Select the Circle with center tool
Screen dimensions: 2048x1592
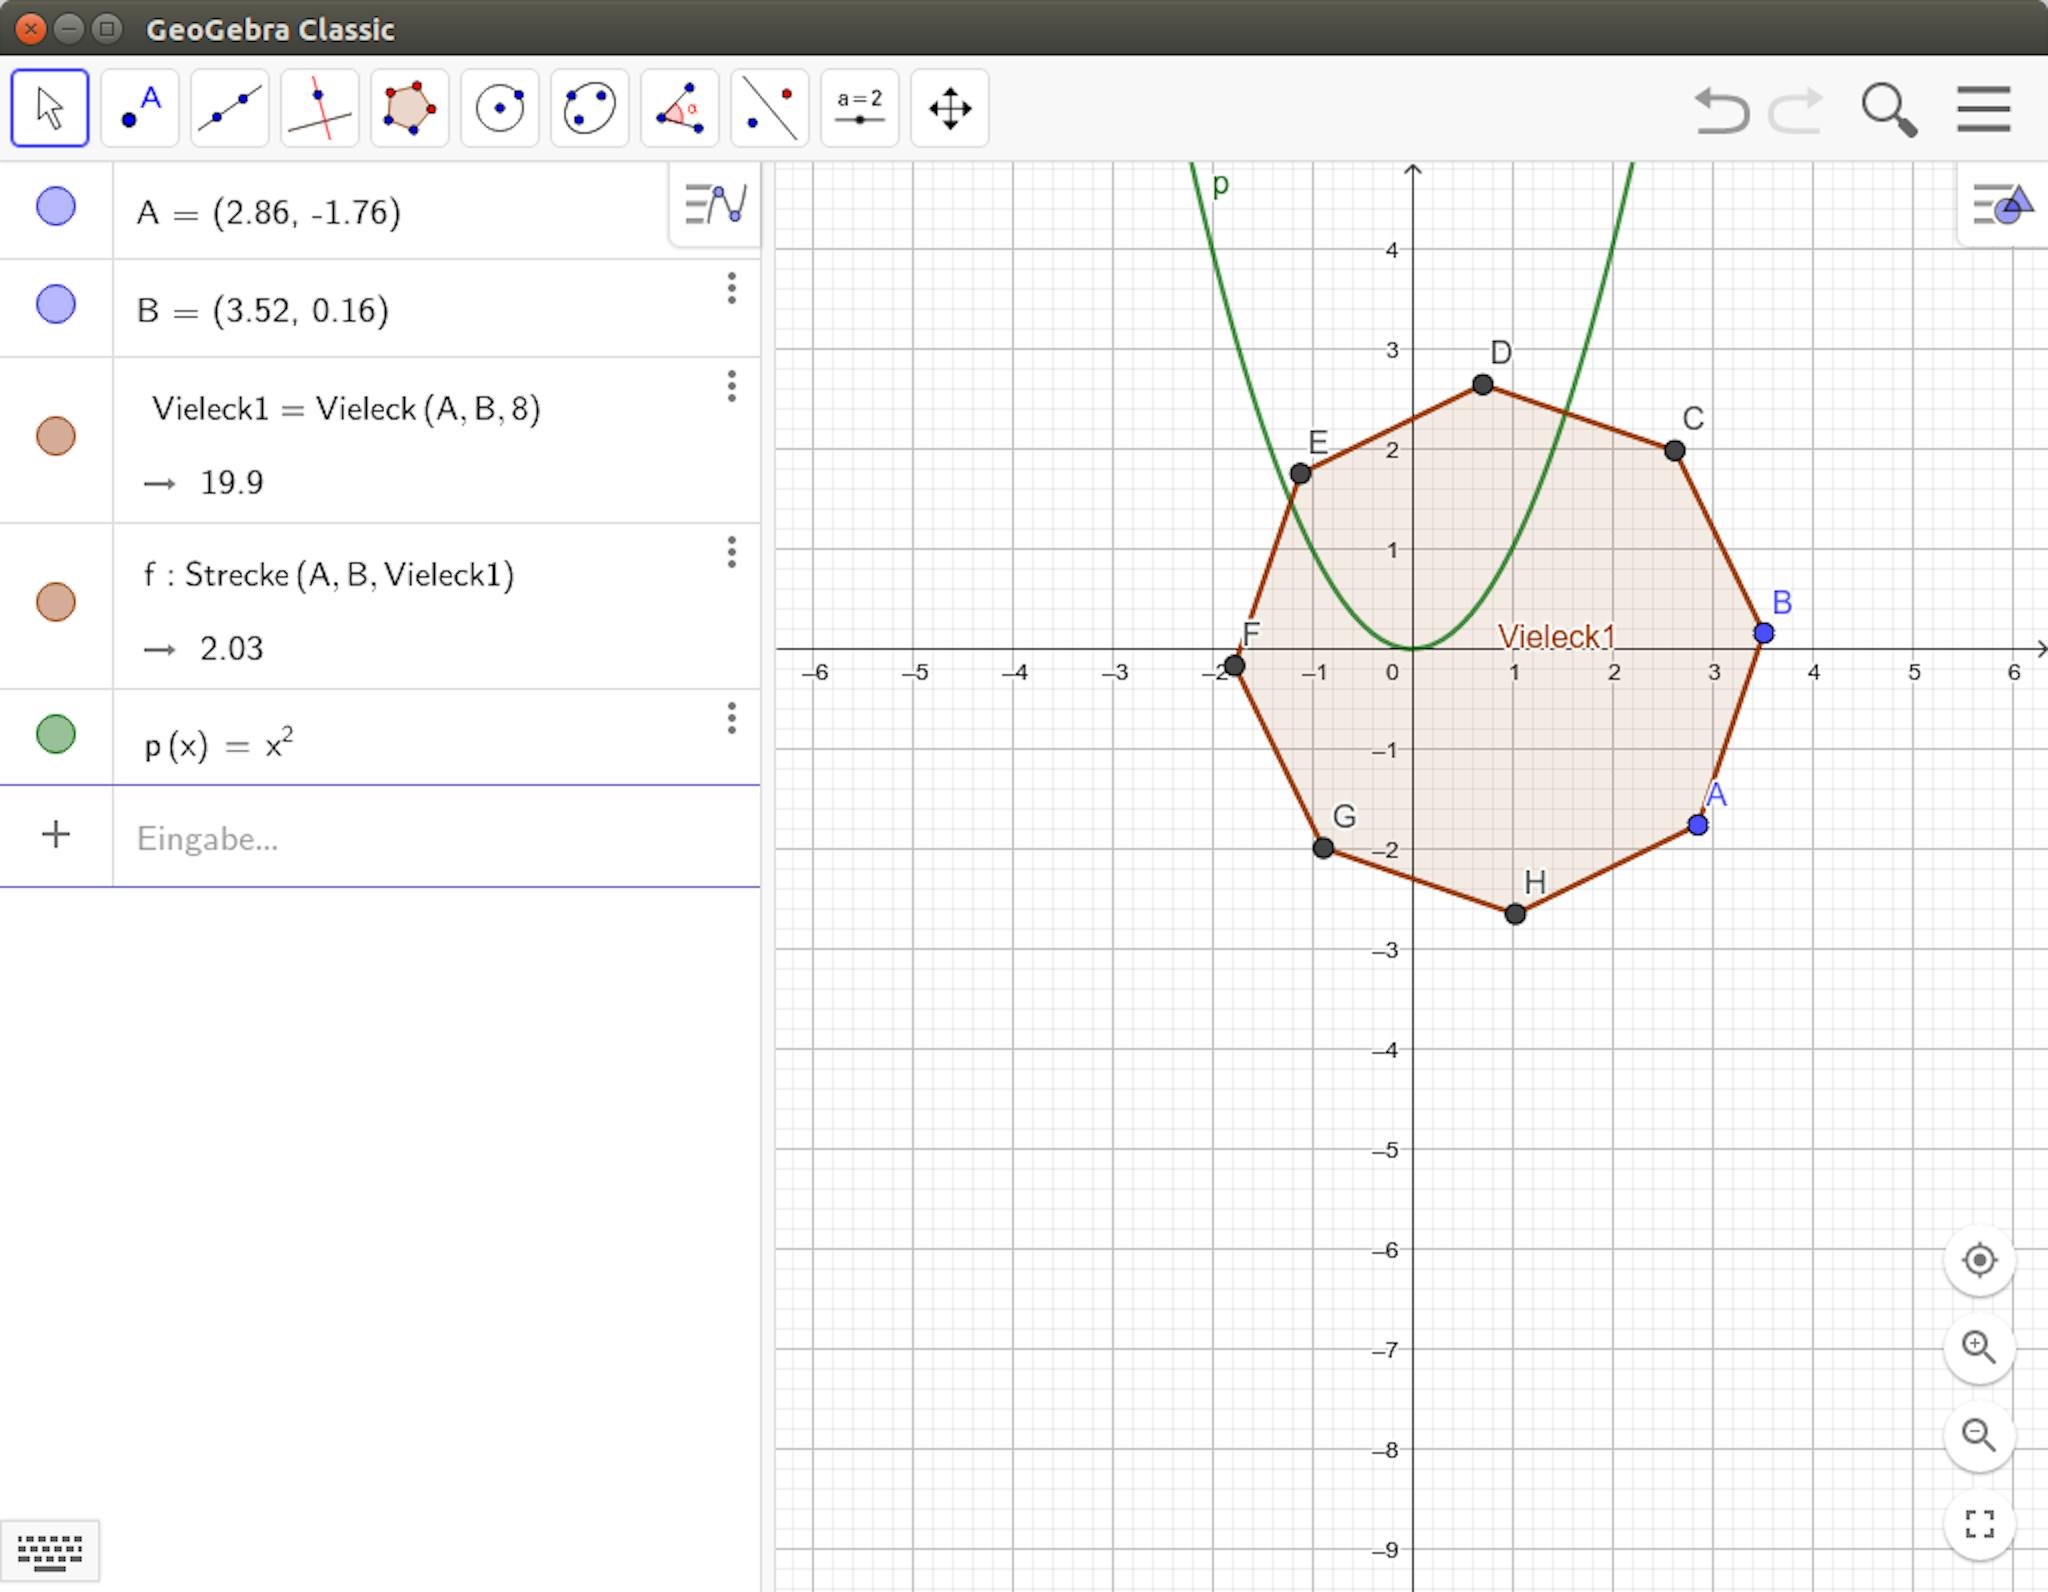[x=500, y=108]
